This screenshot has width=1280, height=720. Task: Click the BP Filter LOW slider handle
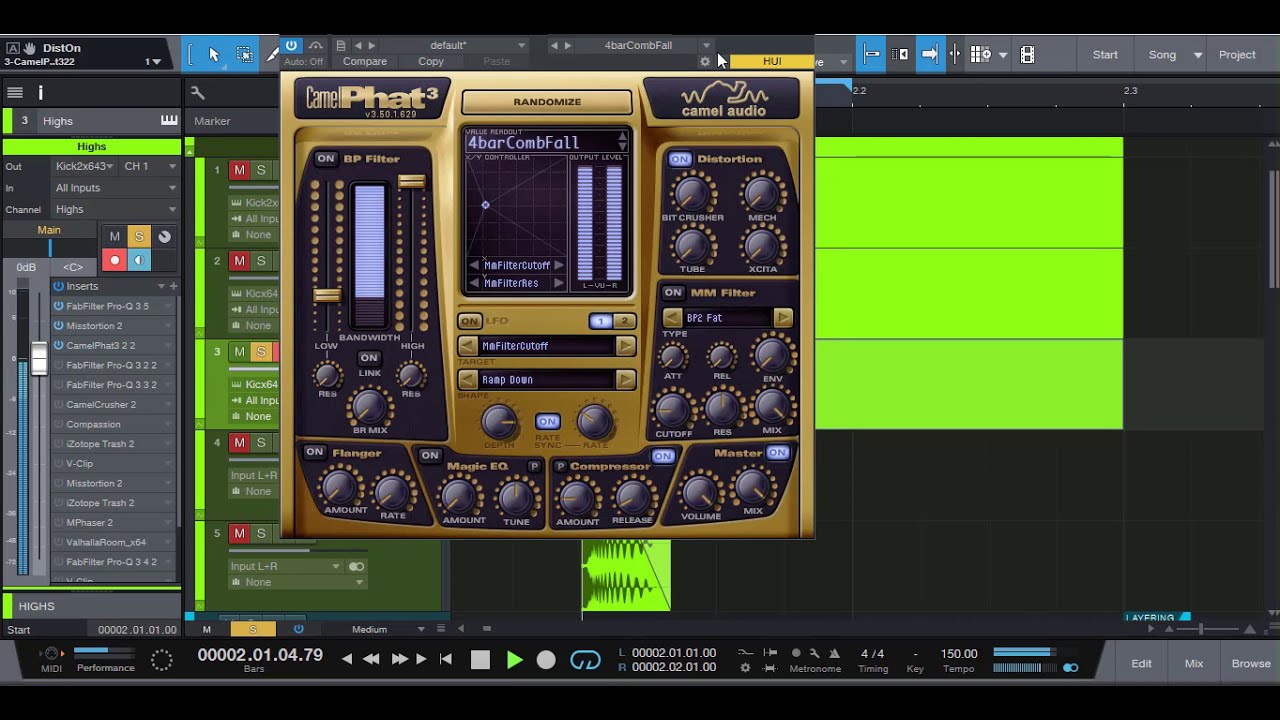[x=327, y=295]
